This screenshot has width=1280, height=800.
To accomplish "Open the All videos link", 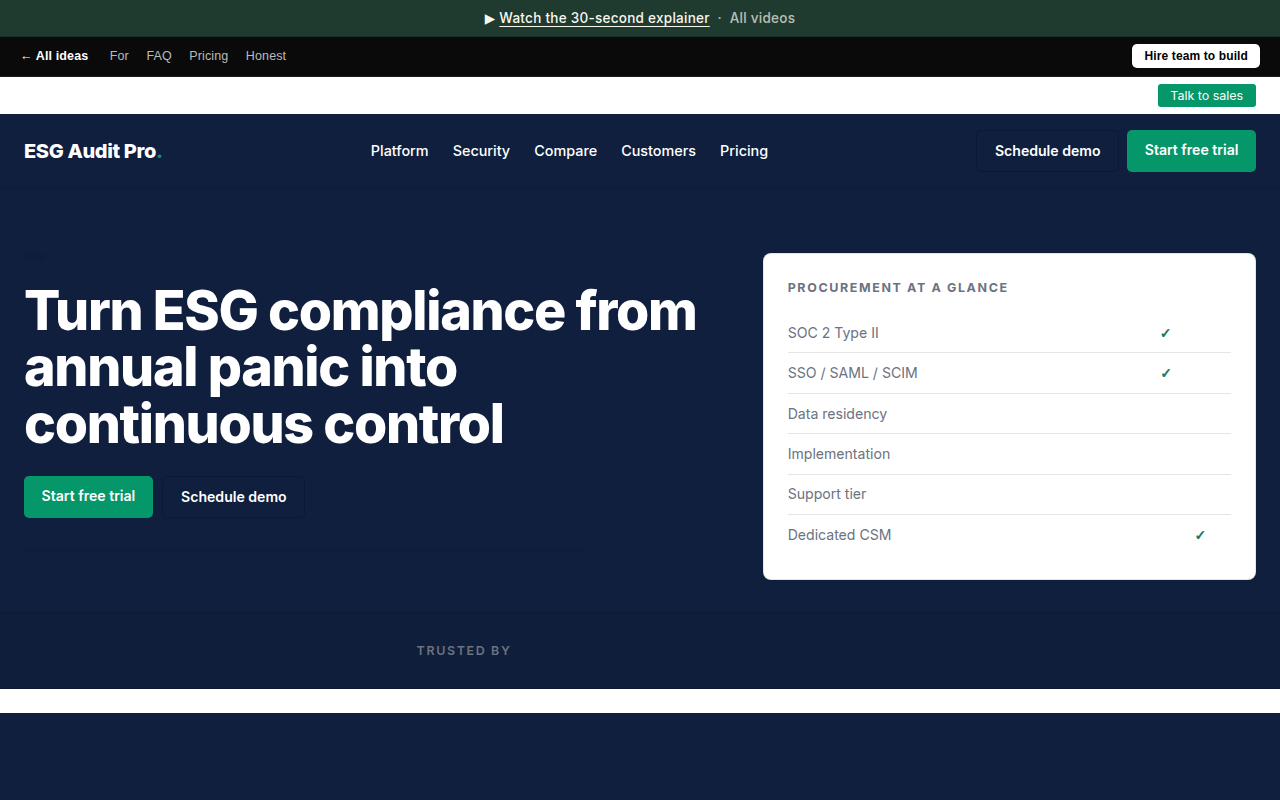I will tap(762, 18).
